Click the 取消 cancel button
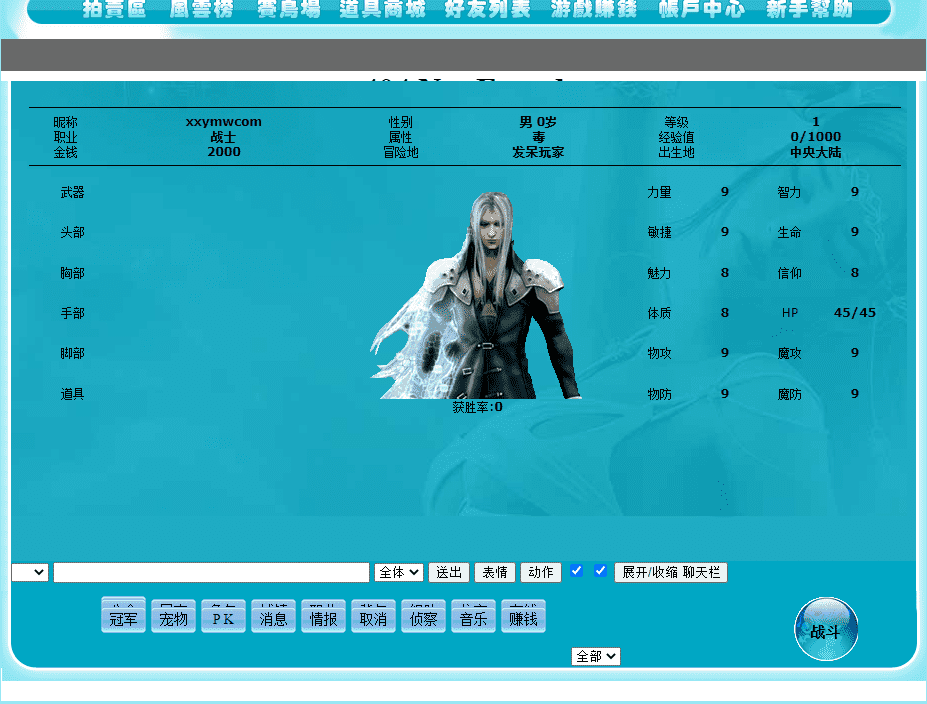 pyautogui.click(x=373, y=618)
